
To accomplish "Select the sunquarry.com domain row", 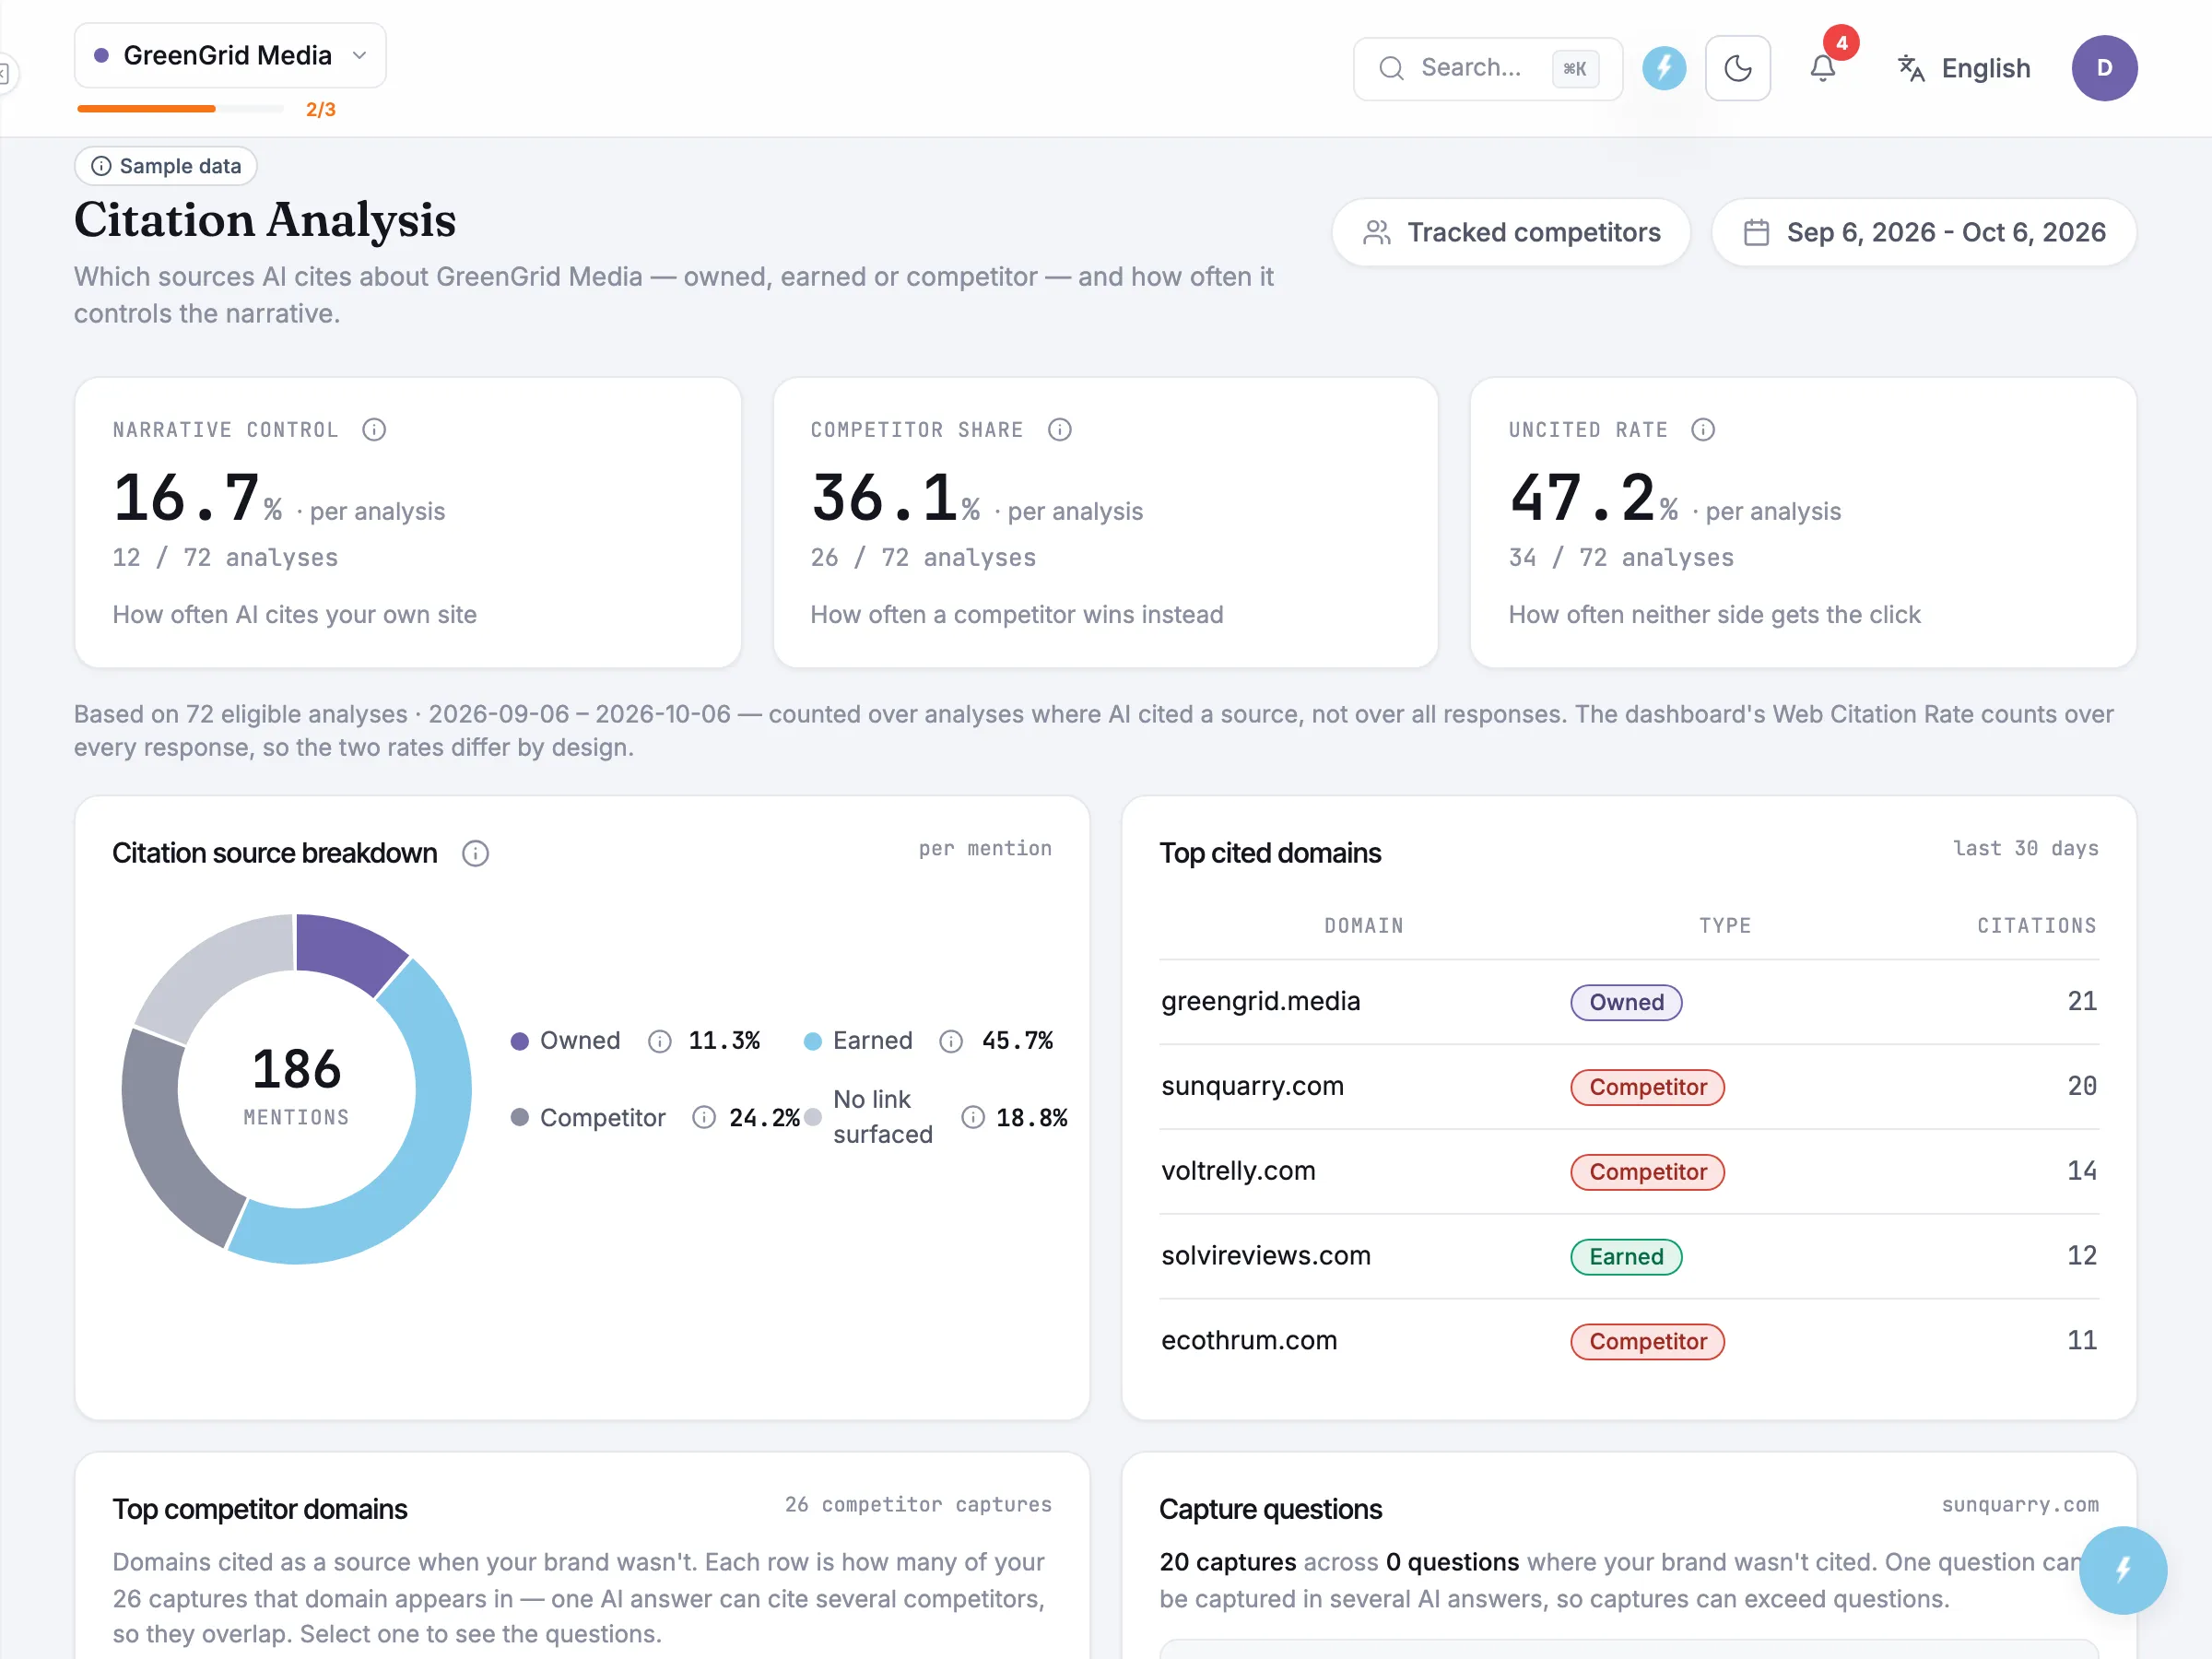I will tap(1629, 1087).
